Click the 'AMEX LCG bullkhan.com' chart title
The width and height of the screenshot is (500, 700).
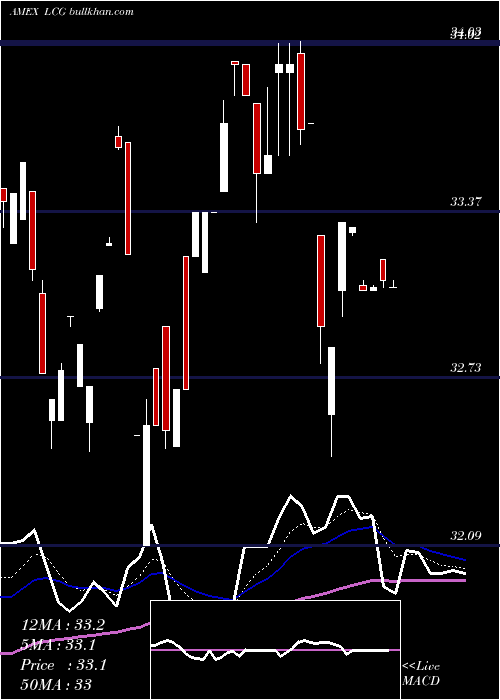[71, 12]
